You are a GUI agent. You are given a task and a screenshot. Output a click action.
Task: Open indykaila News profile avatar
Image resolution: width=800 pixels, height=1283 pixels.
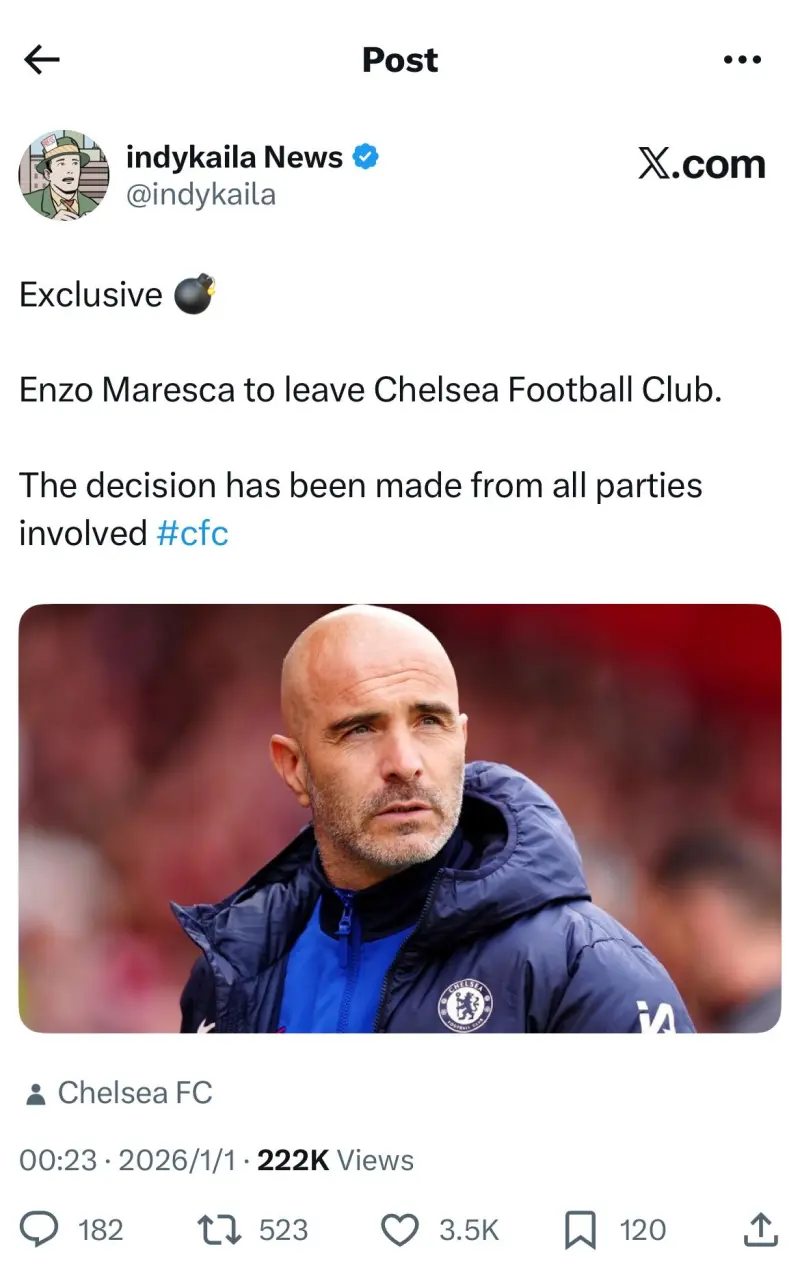click(64, 175)
